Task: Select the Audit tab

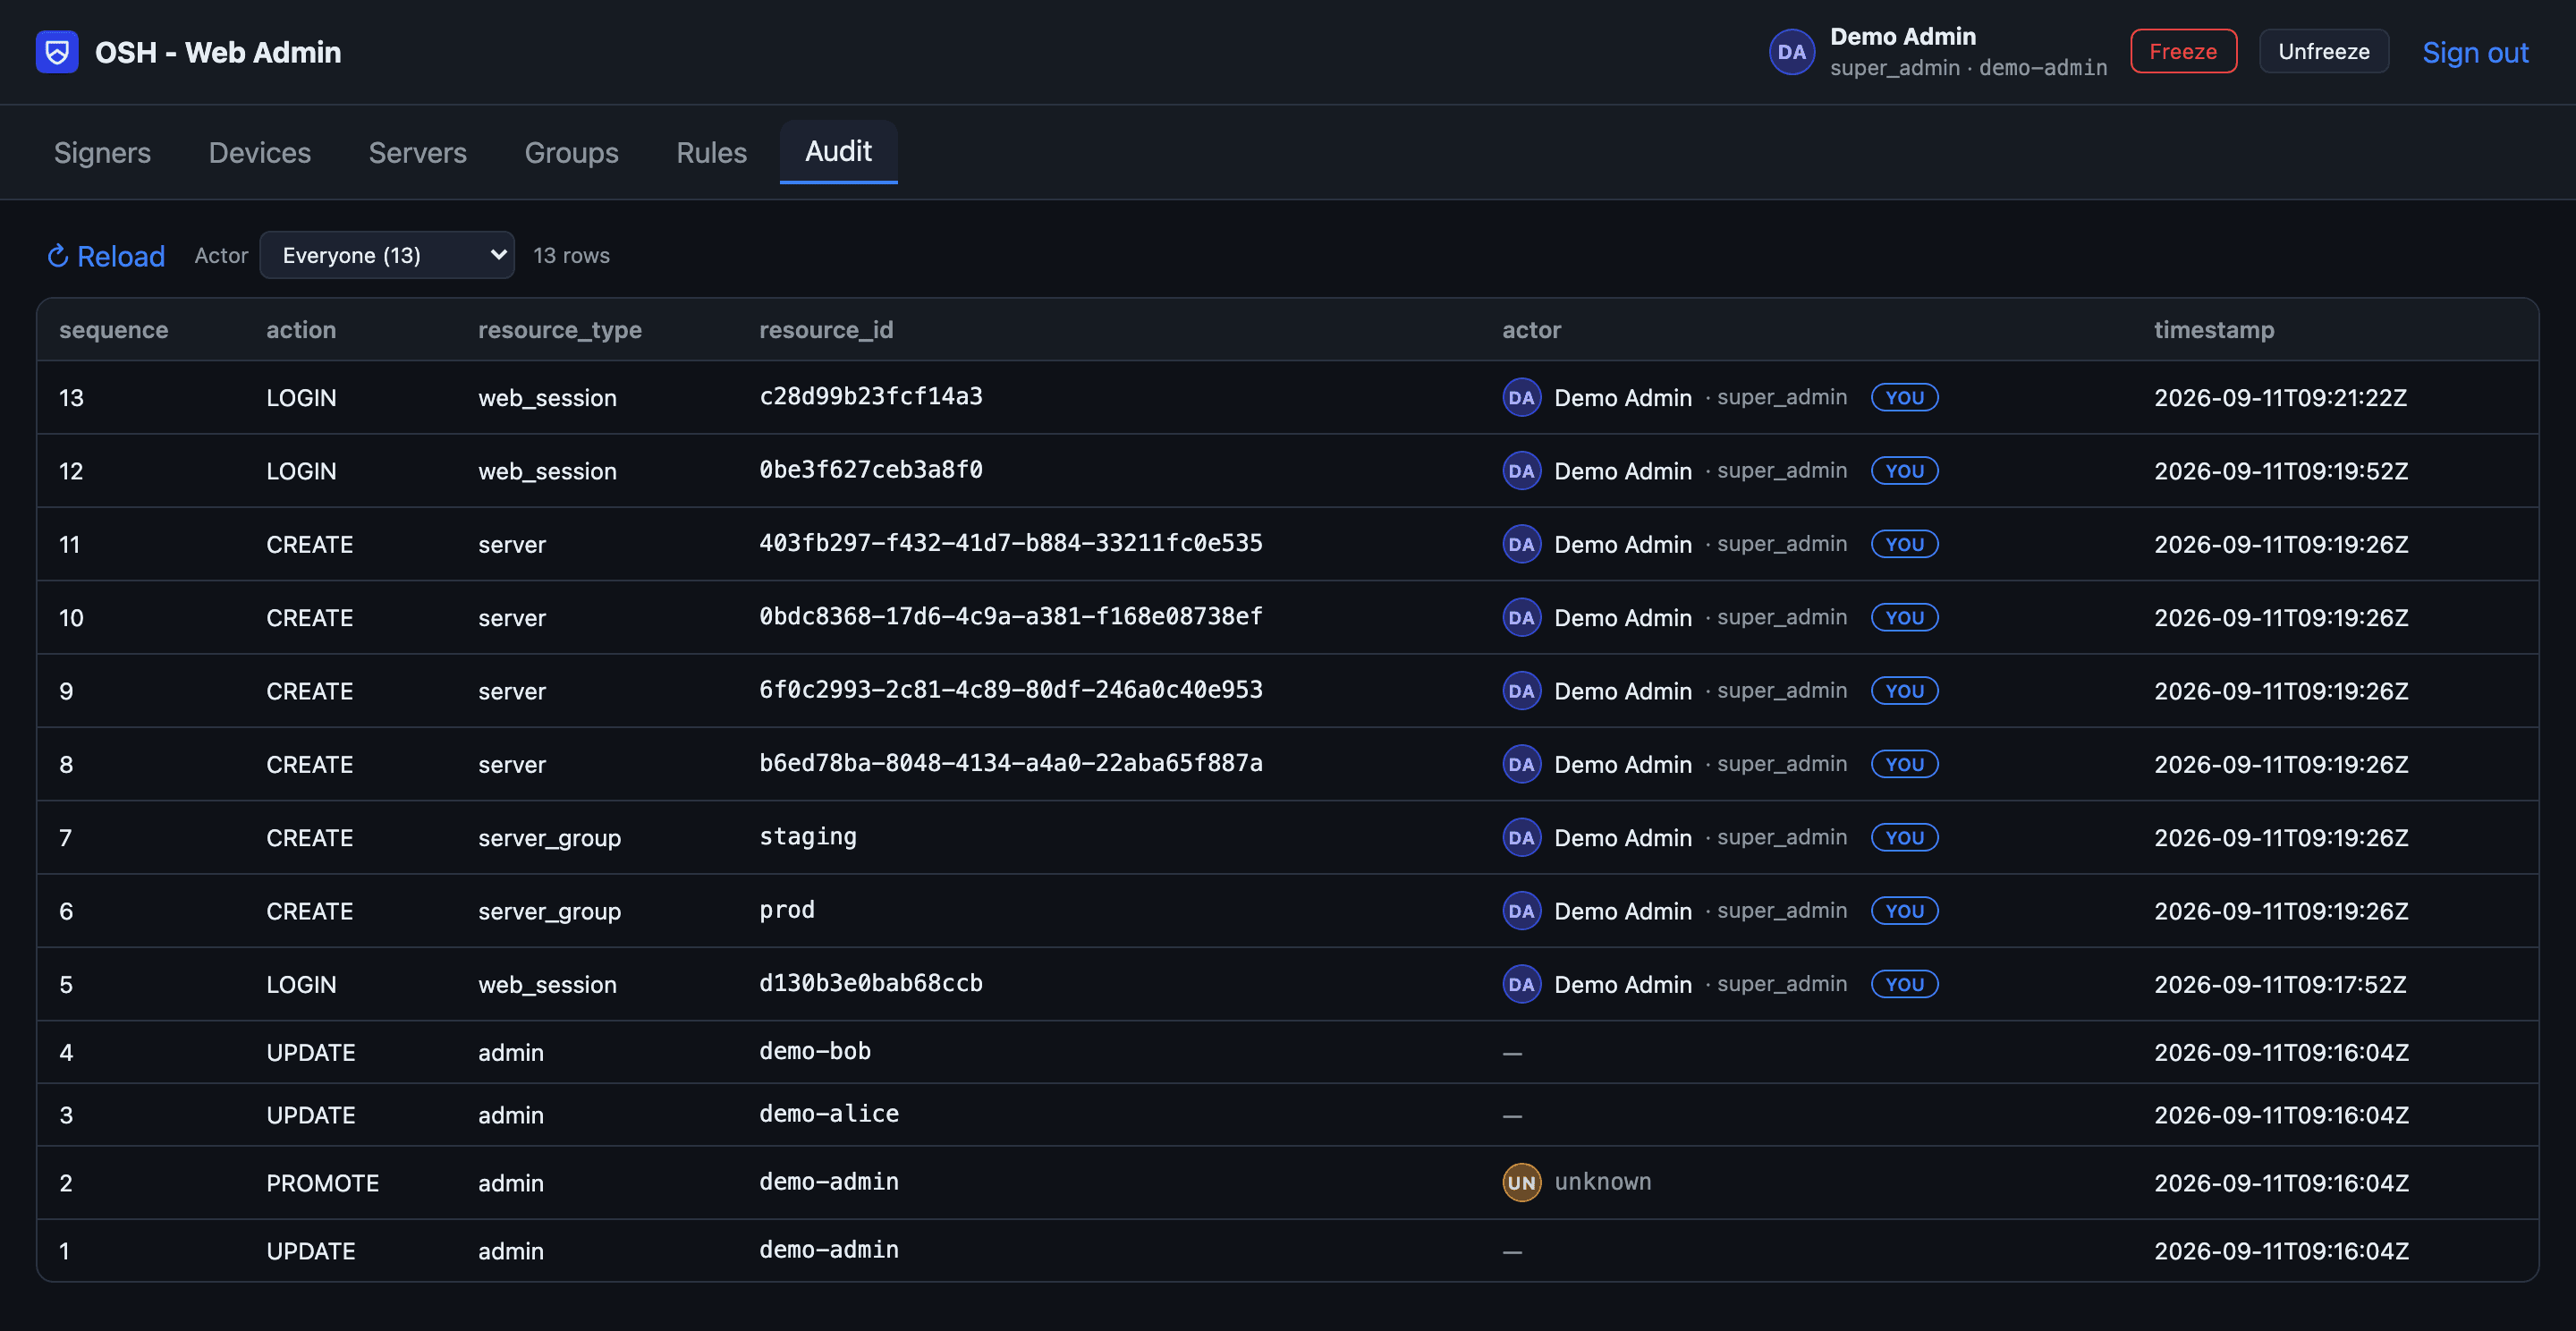Action: click(838, 151)
